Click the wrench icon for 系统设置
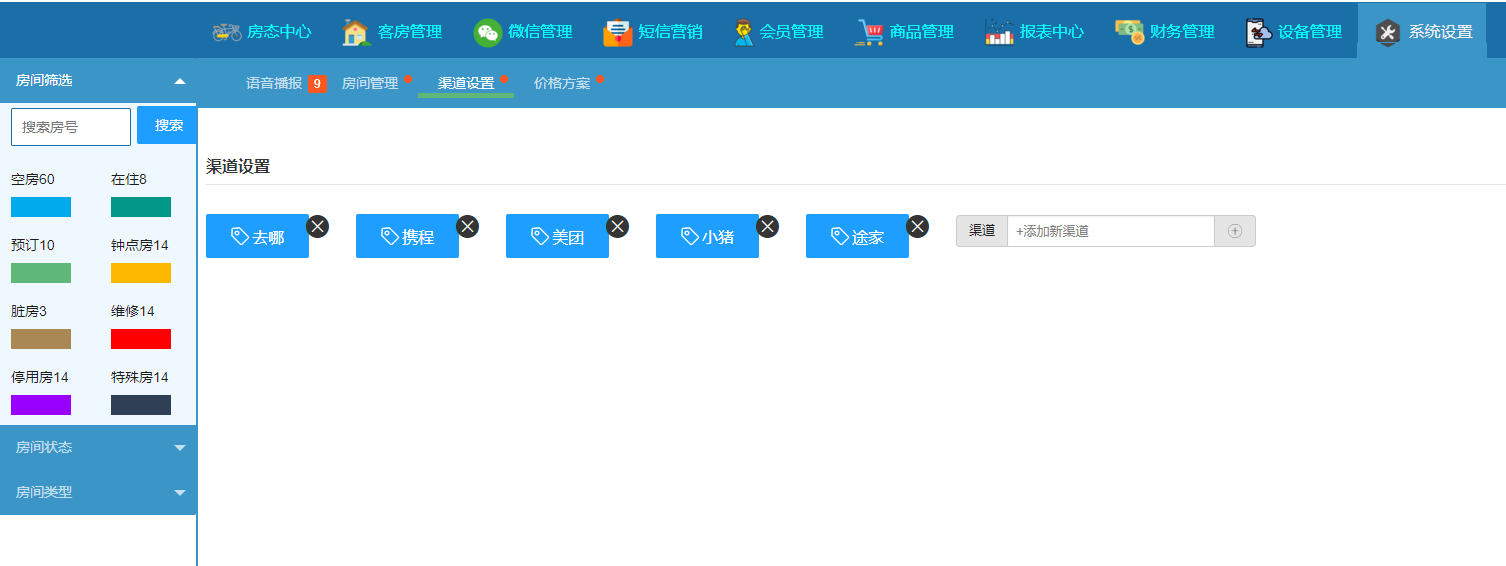 click(1387, 32)
